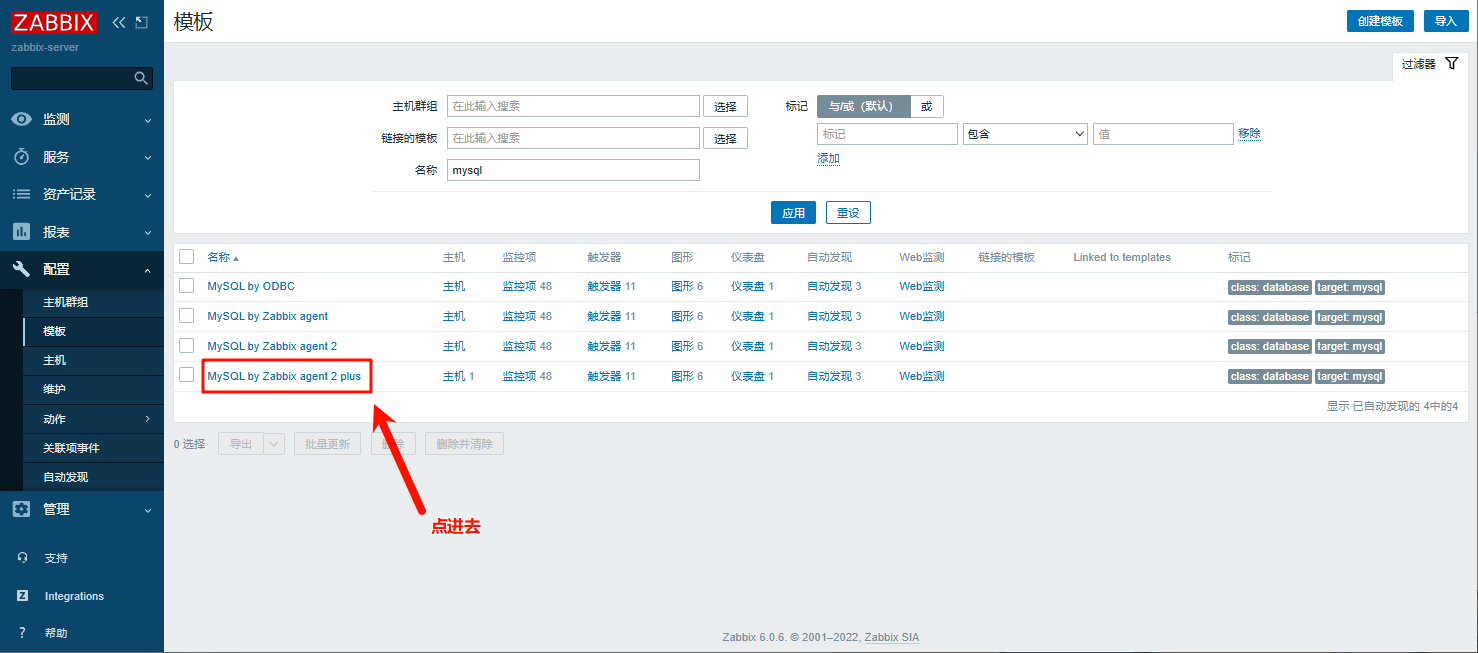Viewport: 1478px width, 653px height.
Task: Check the MySQL by Zabbix agent 2 plus checkbox
Action: pyautogui.click(x=186, y=375)
